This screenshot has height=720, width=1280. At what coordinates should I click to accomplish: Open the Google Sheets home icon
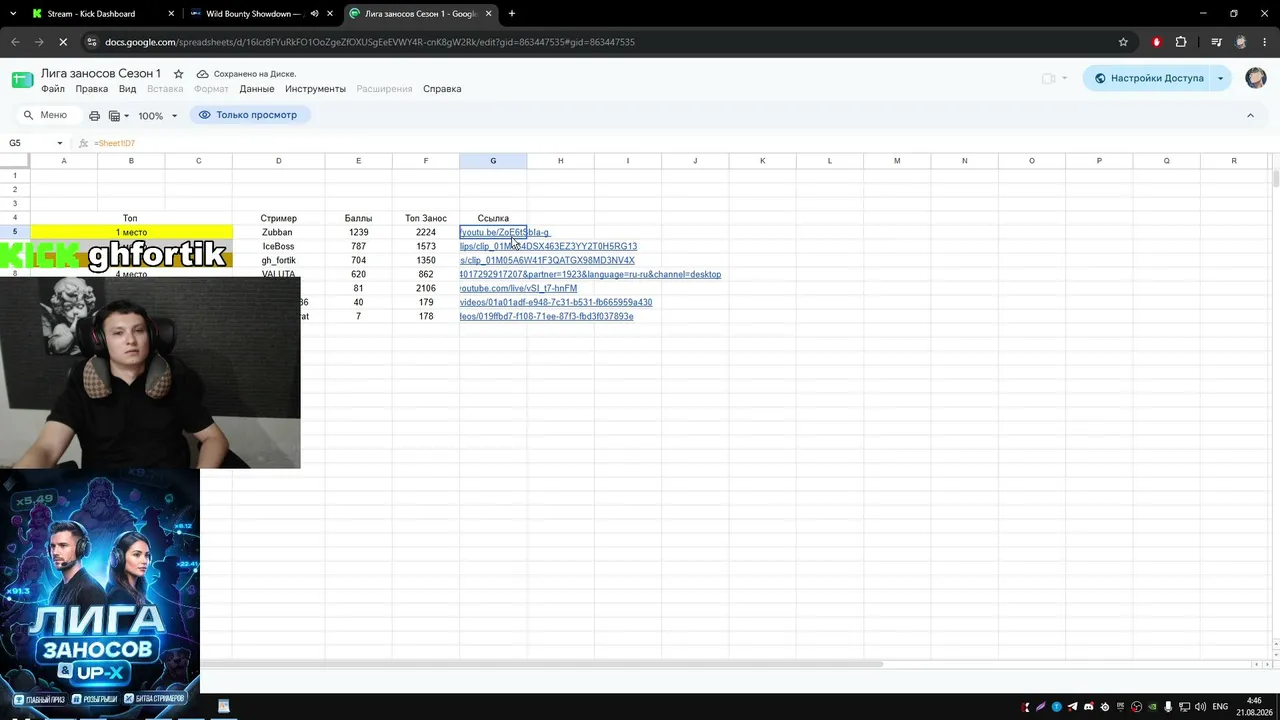click(22, 80)
